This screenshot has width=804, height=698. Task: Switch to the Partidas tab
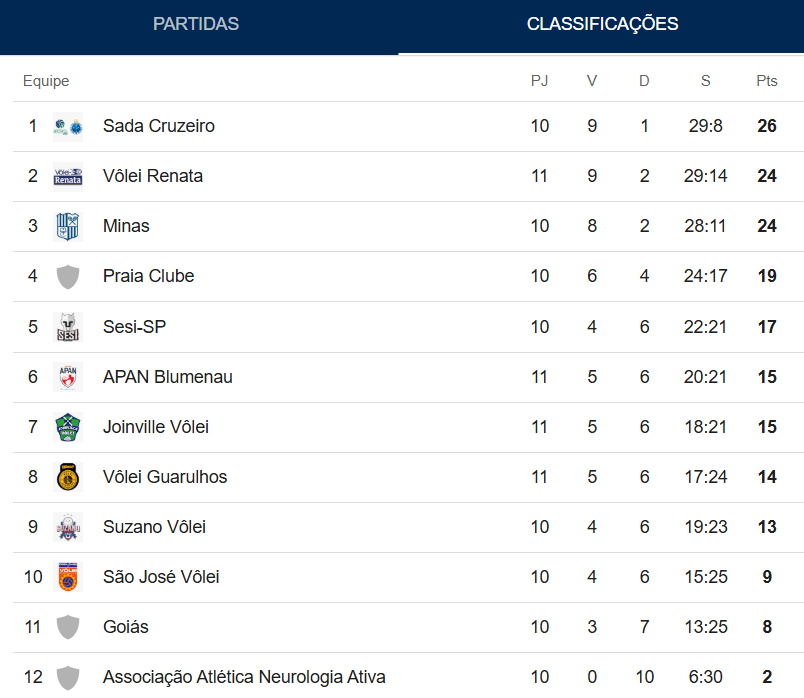(196, 24)
